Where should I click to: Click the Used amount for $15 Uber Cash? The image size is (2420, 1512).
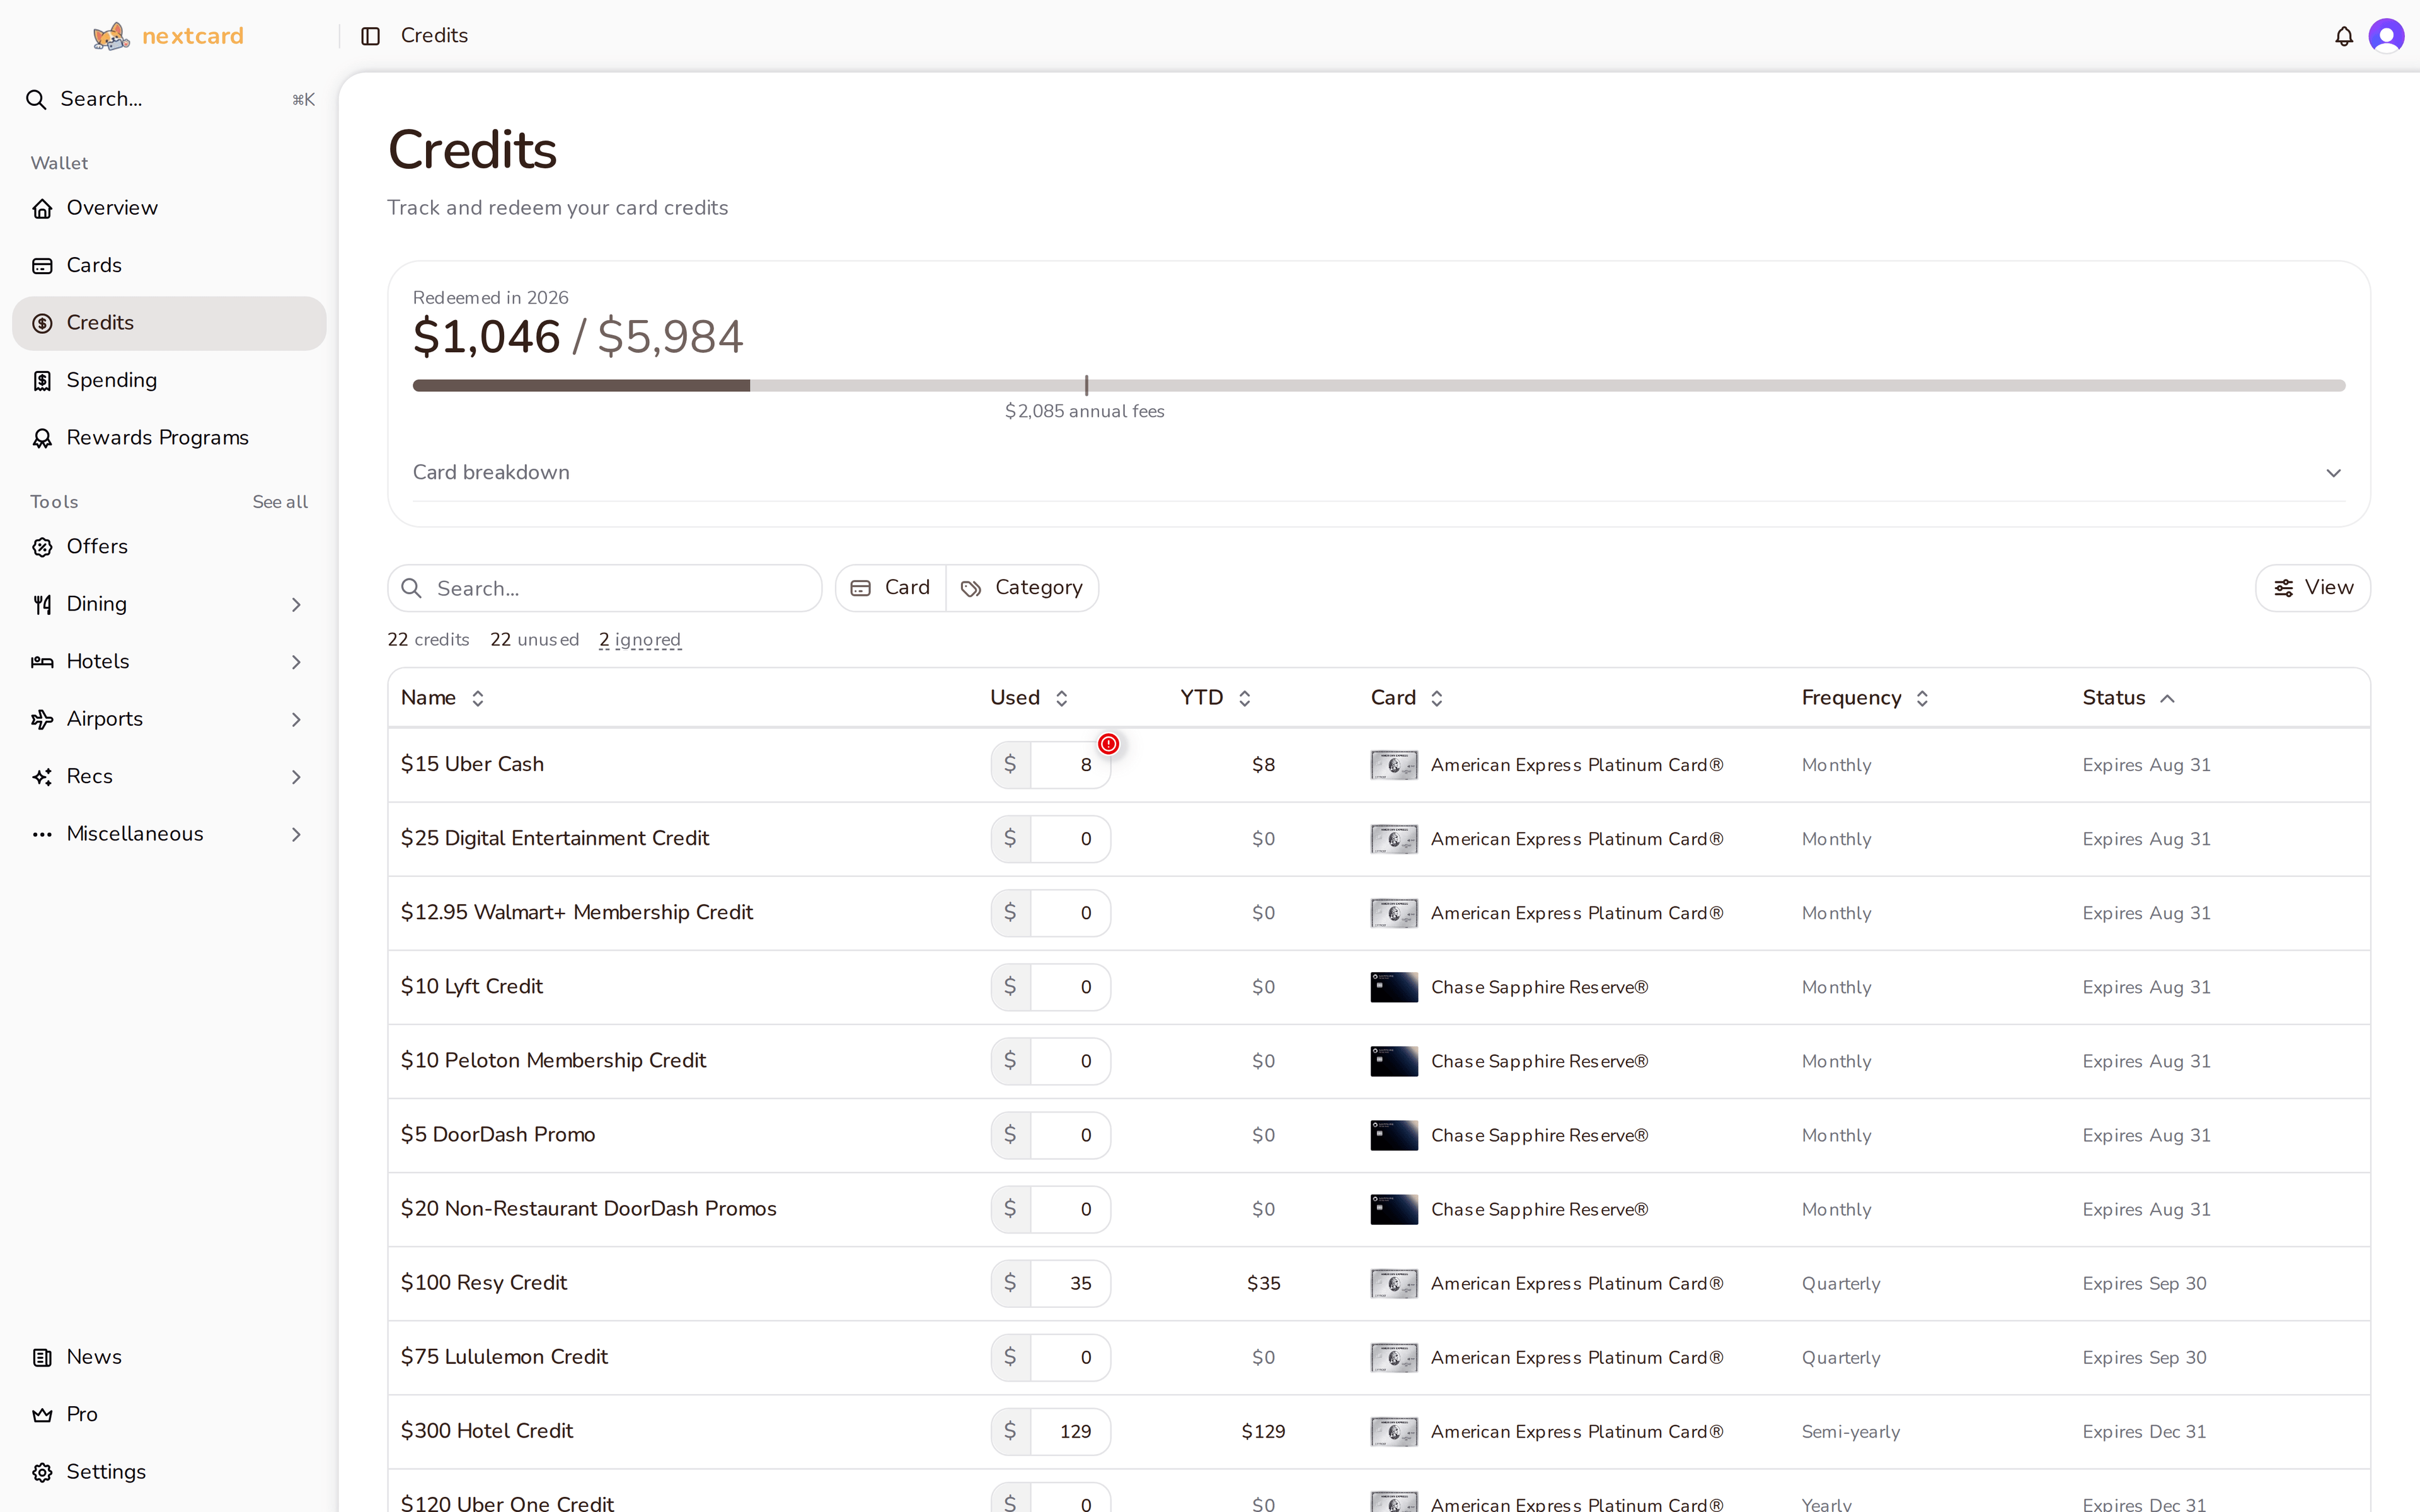tap(1070, 765)
